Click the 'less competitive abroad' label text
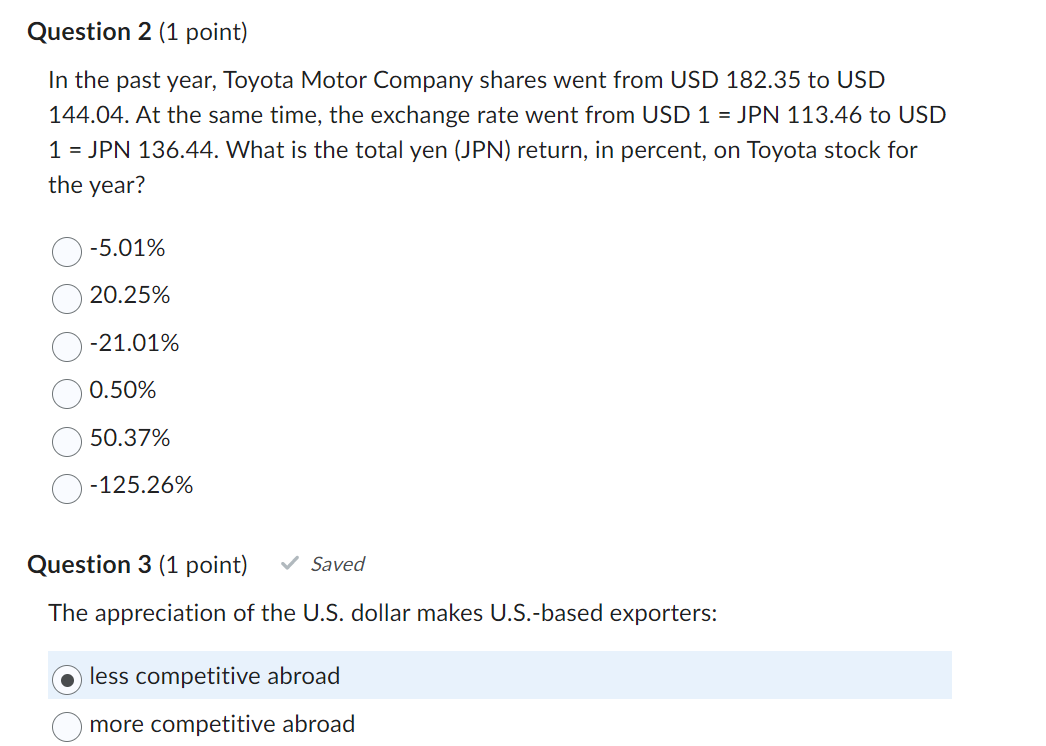 [215, 676]
